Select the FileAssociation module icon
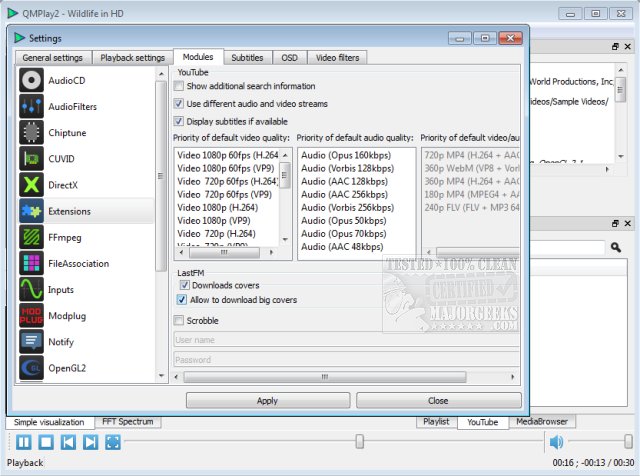Image resolution: width=640 pixels, height=476 pixels. [31, 263]
